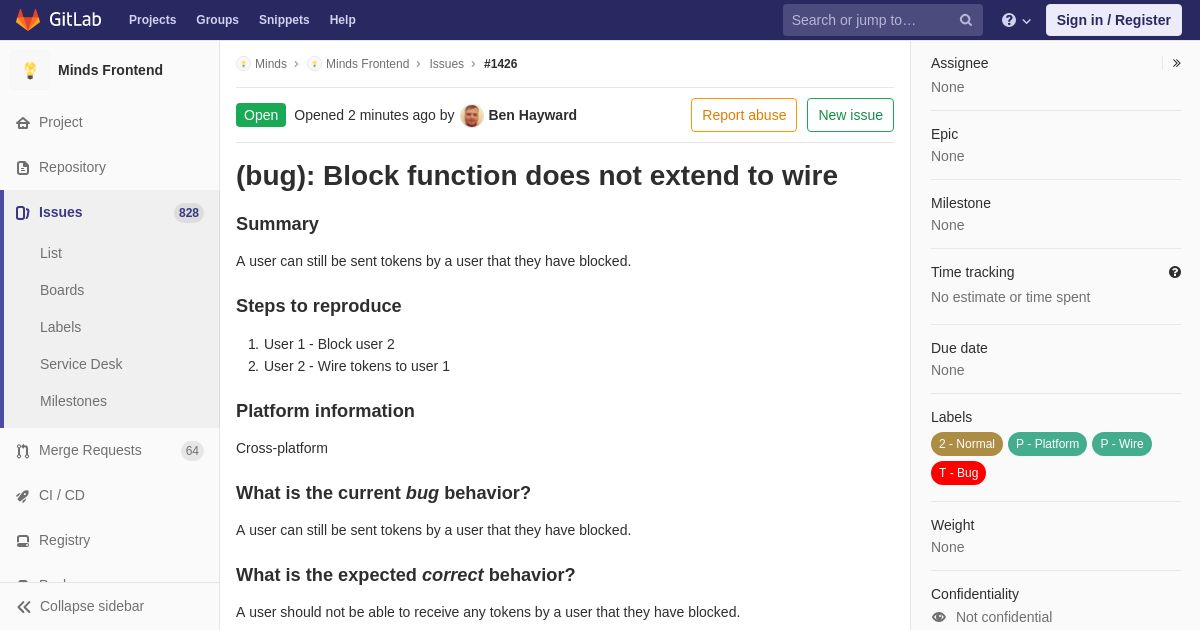Screen dimensions: 1200x630
Task: Click the Repository file icon
Action: pyautogui.click(x=23, y=168)
